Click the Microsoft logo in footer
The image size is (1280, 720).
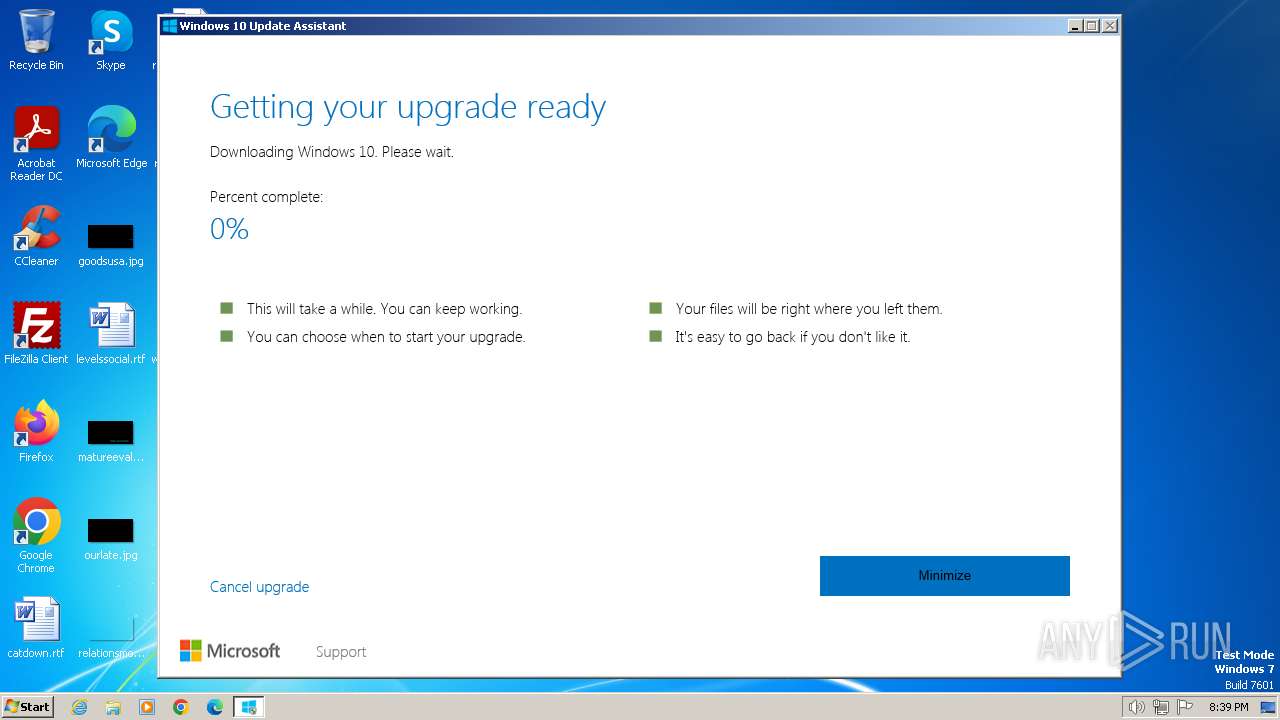(x=230, y=651)
